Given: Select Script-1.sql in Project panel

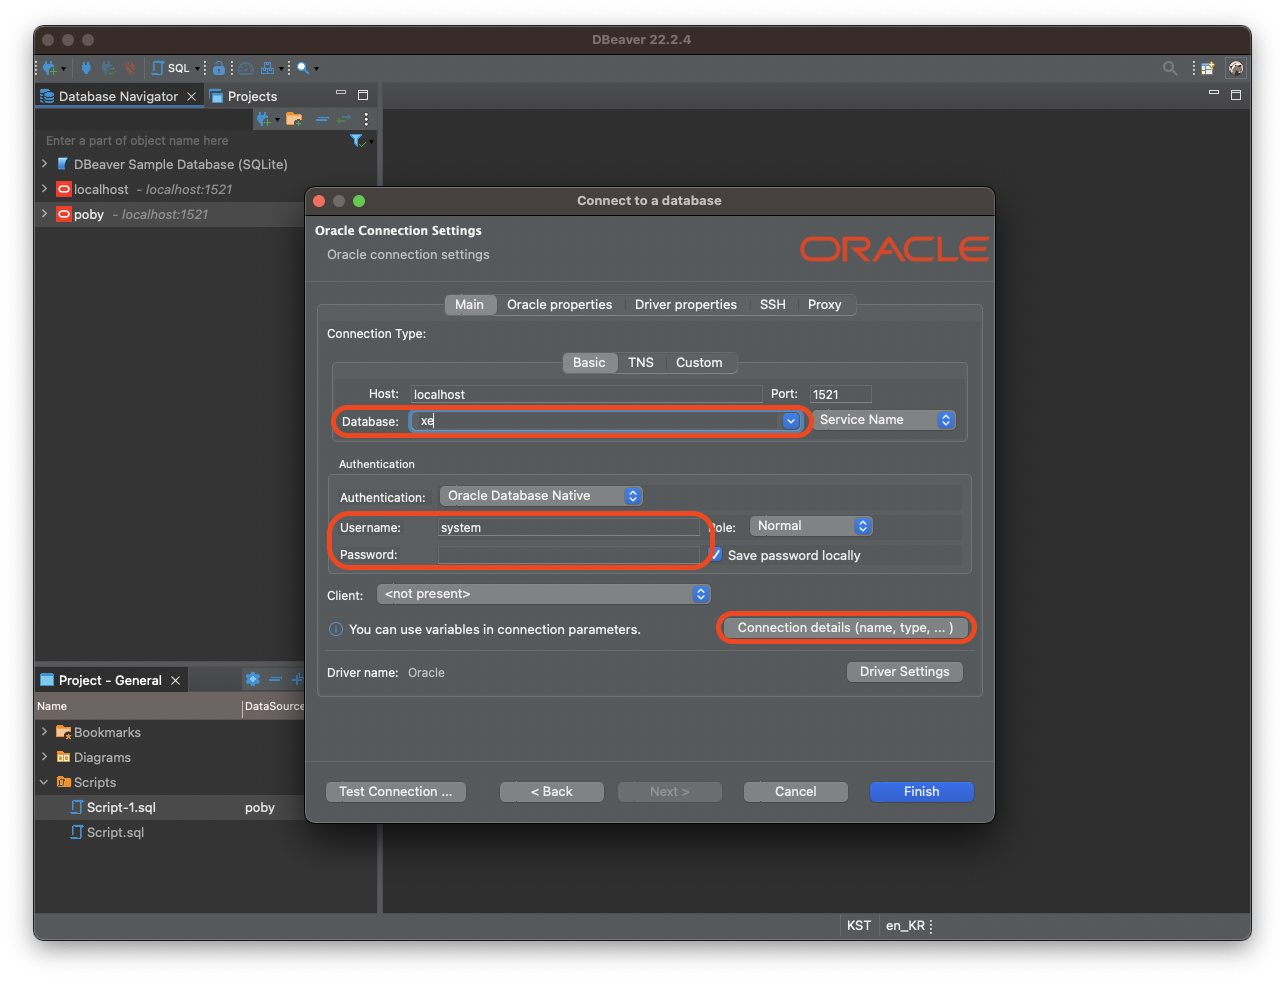Looking at the screenshot, I should click(121, 807).
